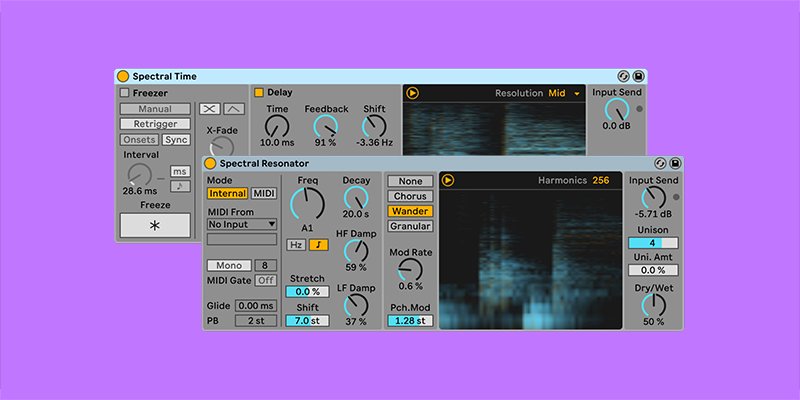800x400 pixels.
Task: Click Spectral Time spectrogram display
Action: click(x=494, y=129)
